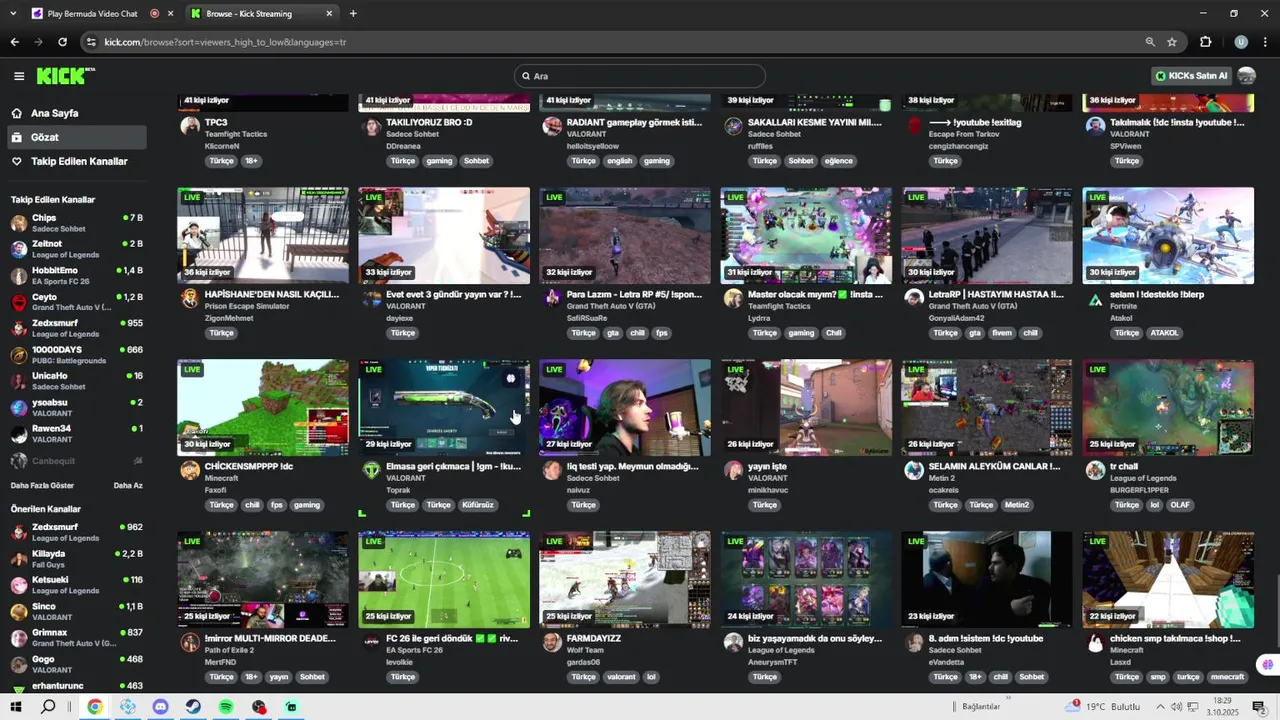Open Chips channel in followed list
1280x720 pixels.
[x=78, y=222]
